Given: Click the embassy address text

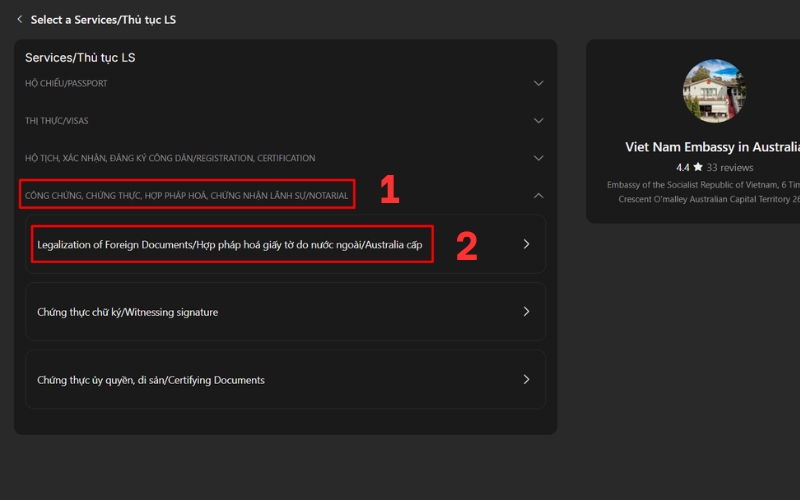Looking at the screenshot, I should [x=703, y=191].
